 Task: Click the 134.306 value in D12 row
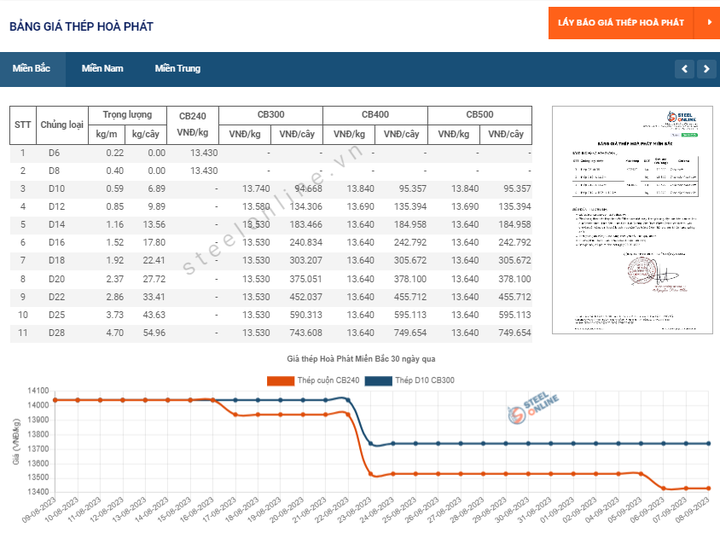[x=306, y=207]
